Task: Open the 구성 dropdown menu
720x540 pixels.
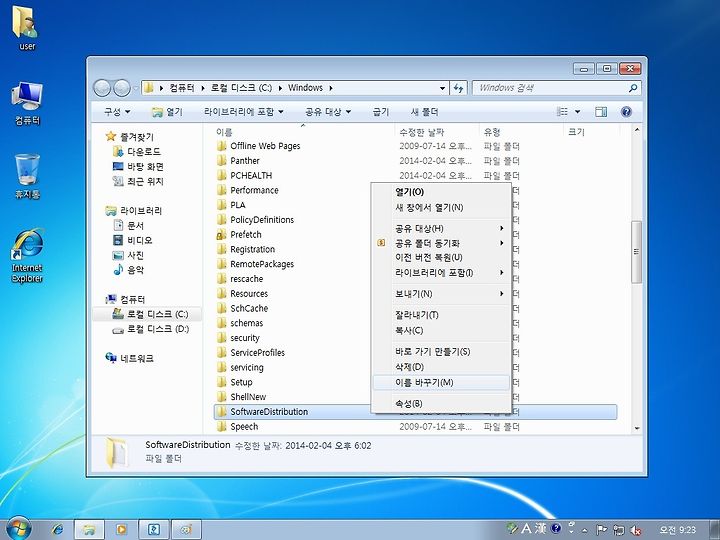Action: point(117,112)
